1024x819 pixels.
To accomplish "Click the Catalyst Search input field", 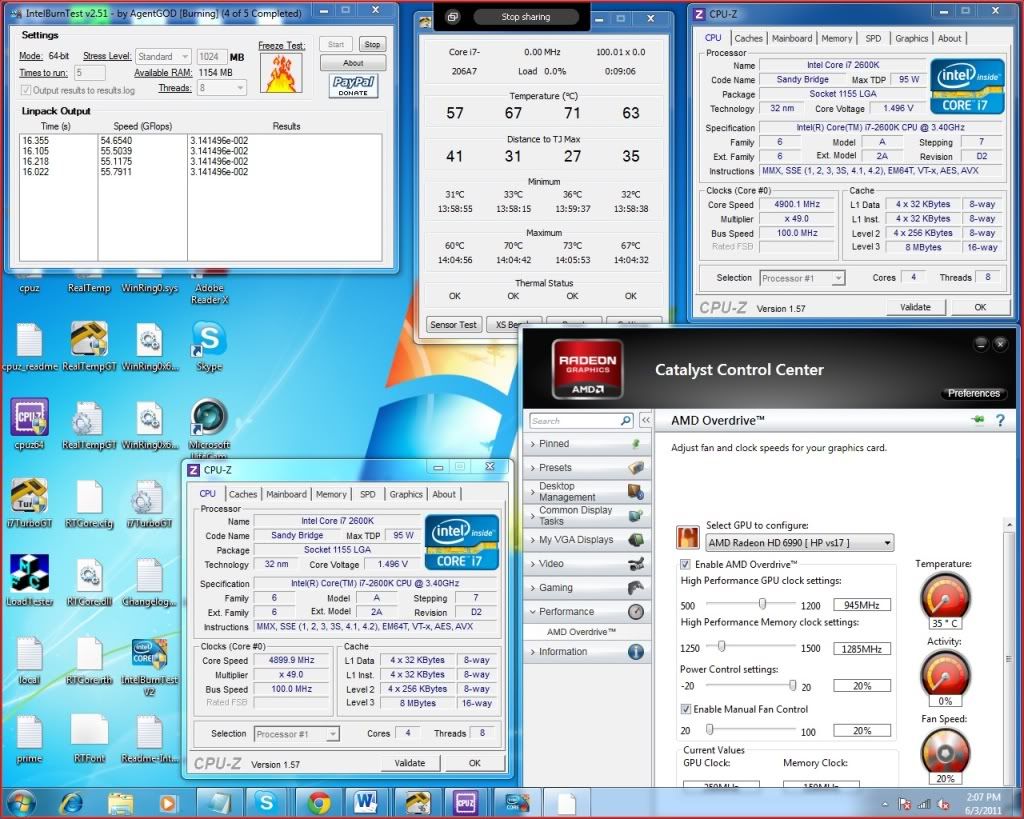I will 575,421.
